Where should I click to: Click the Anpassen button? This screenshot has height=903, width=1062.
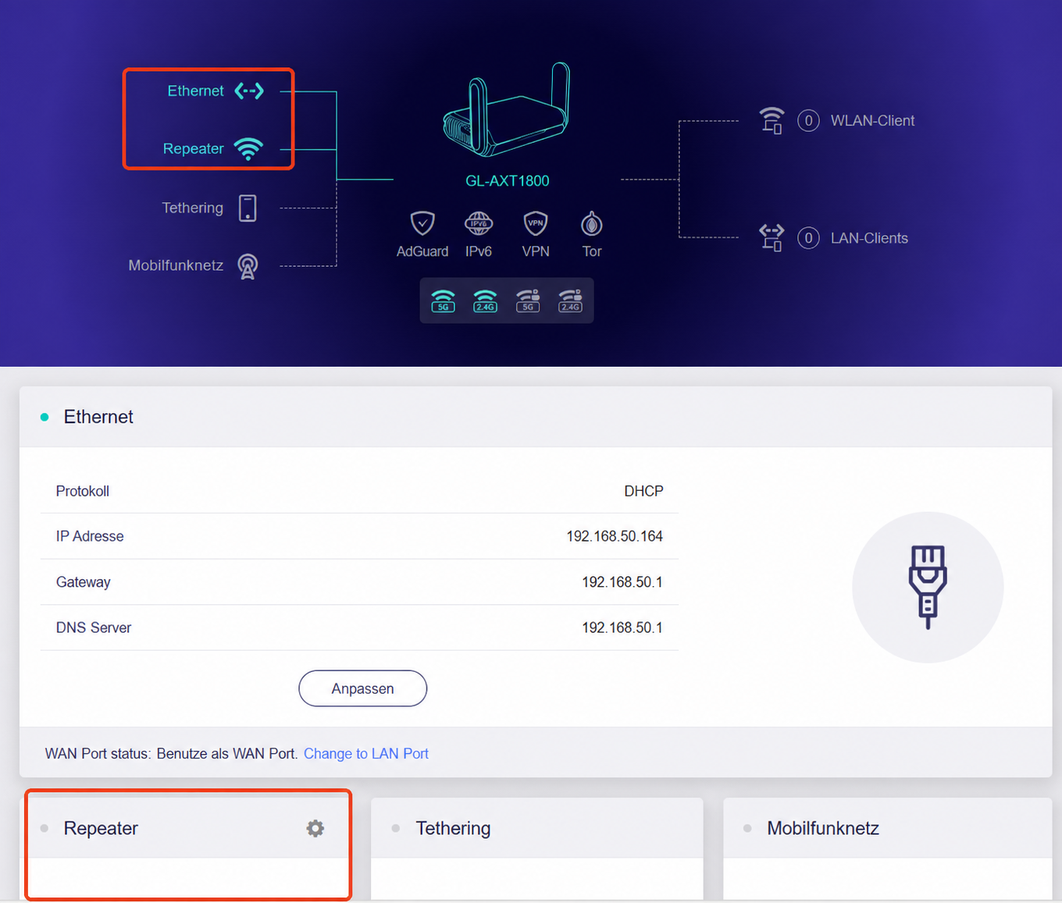tap(362, 688)
